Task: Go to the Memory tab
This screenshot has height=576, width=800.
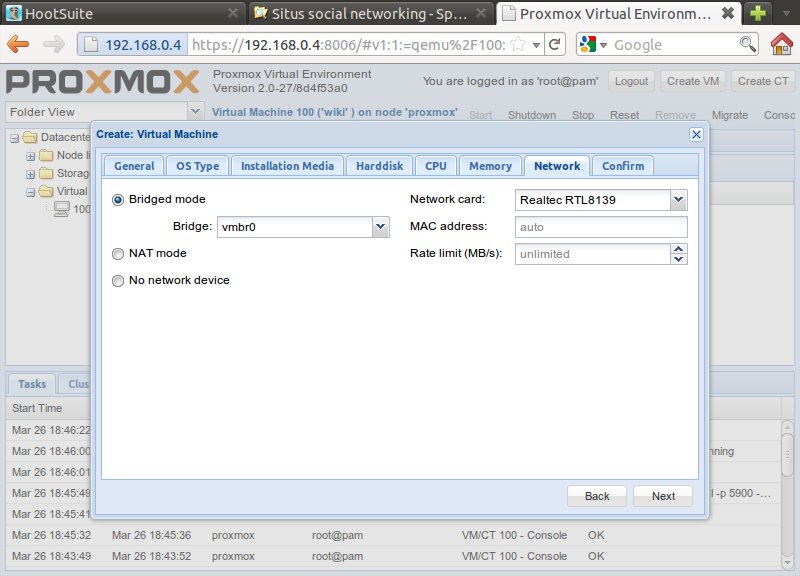Action: (x=490, y=166)
